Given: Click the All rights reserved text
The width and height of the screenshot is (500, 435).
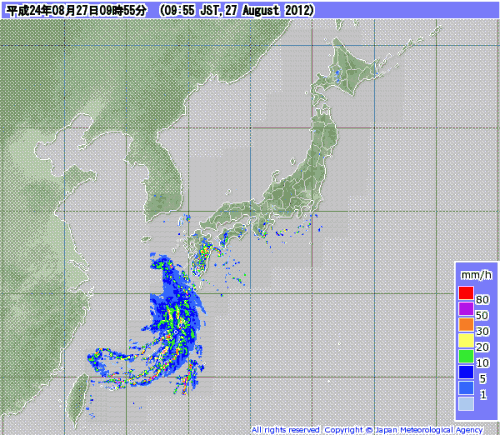Looking at the screenshot, I should (285, 430).
